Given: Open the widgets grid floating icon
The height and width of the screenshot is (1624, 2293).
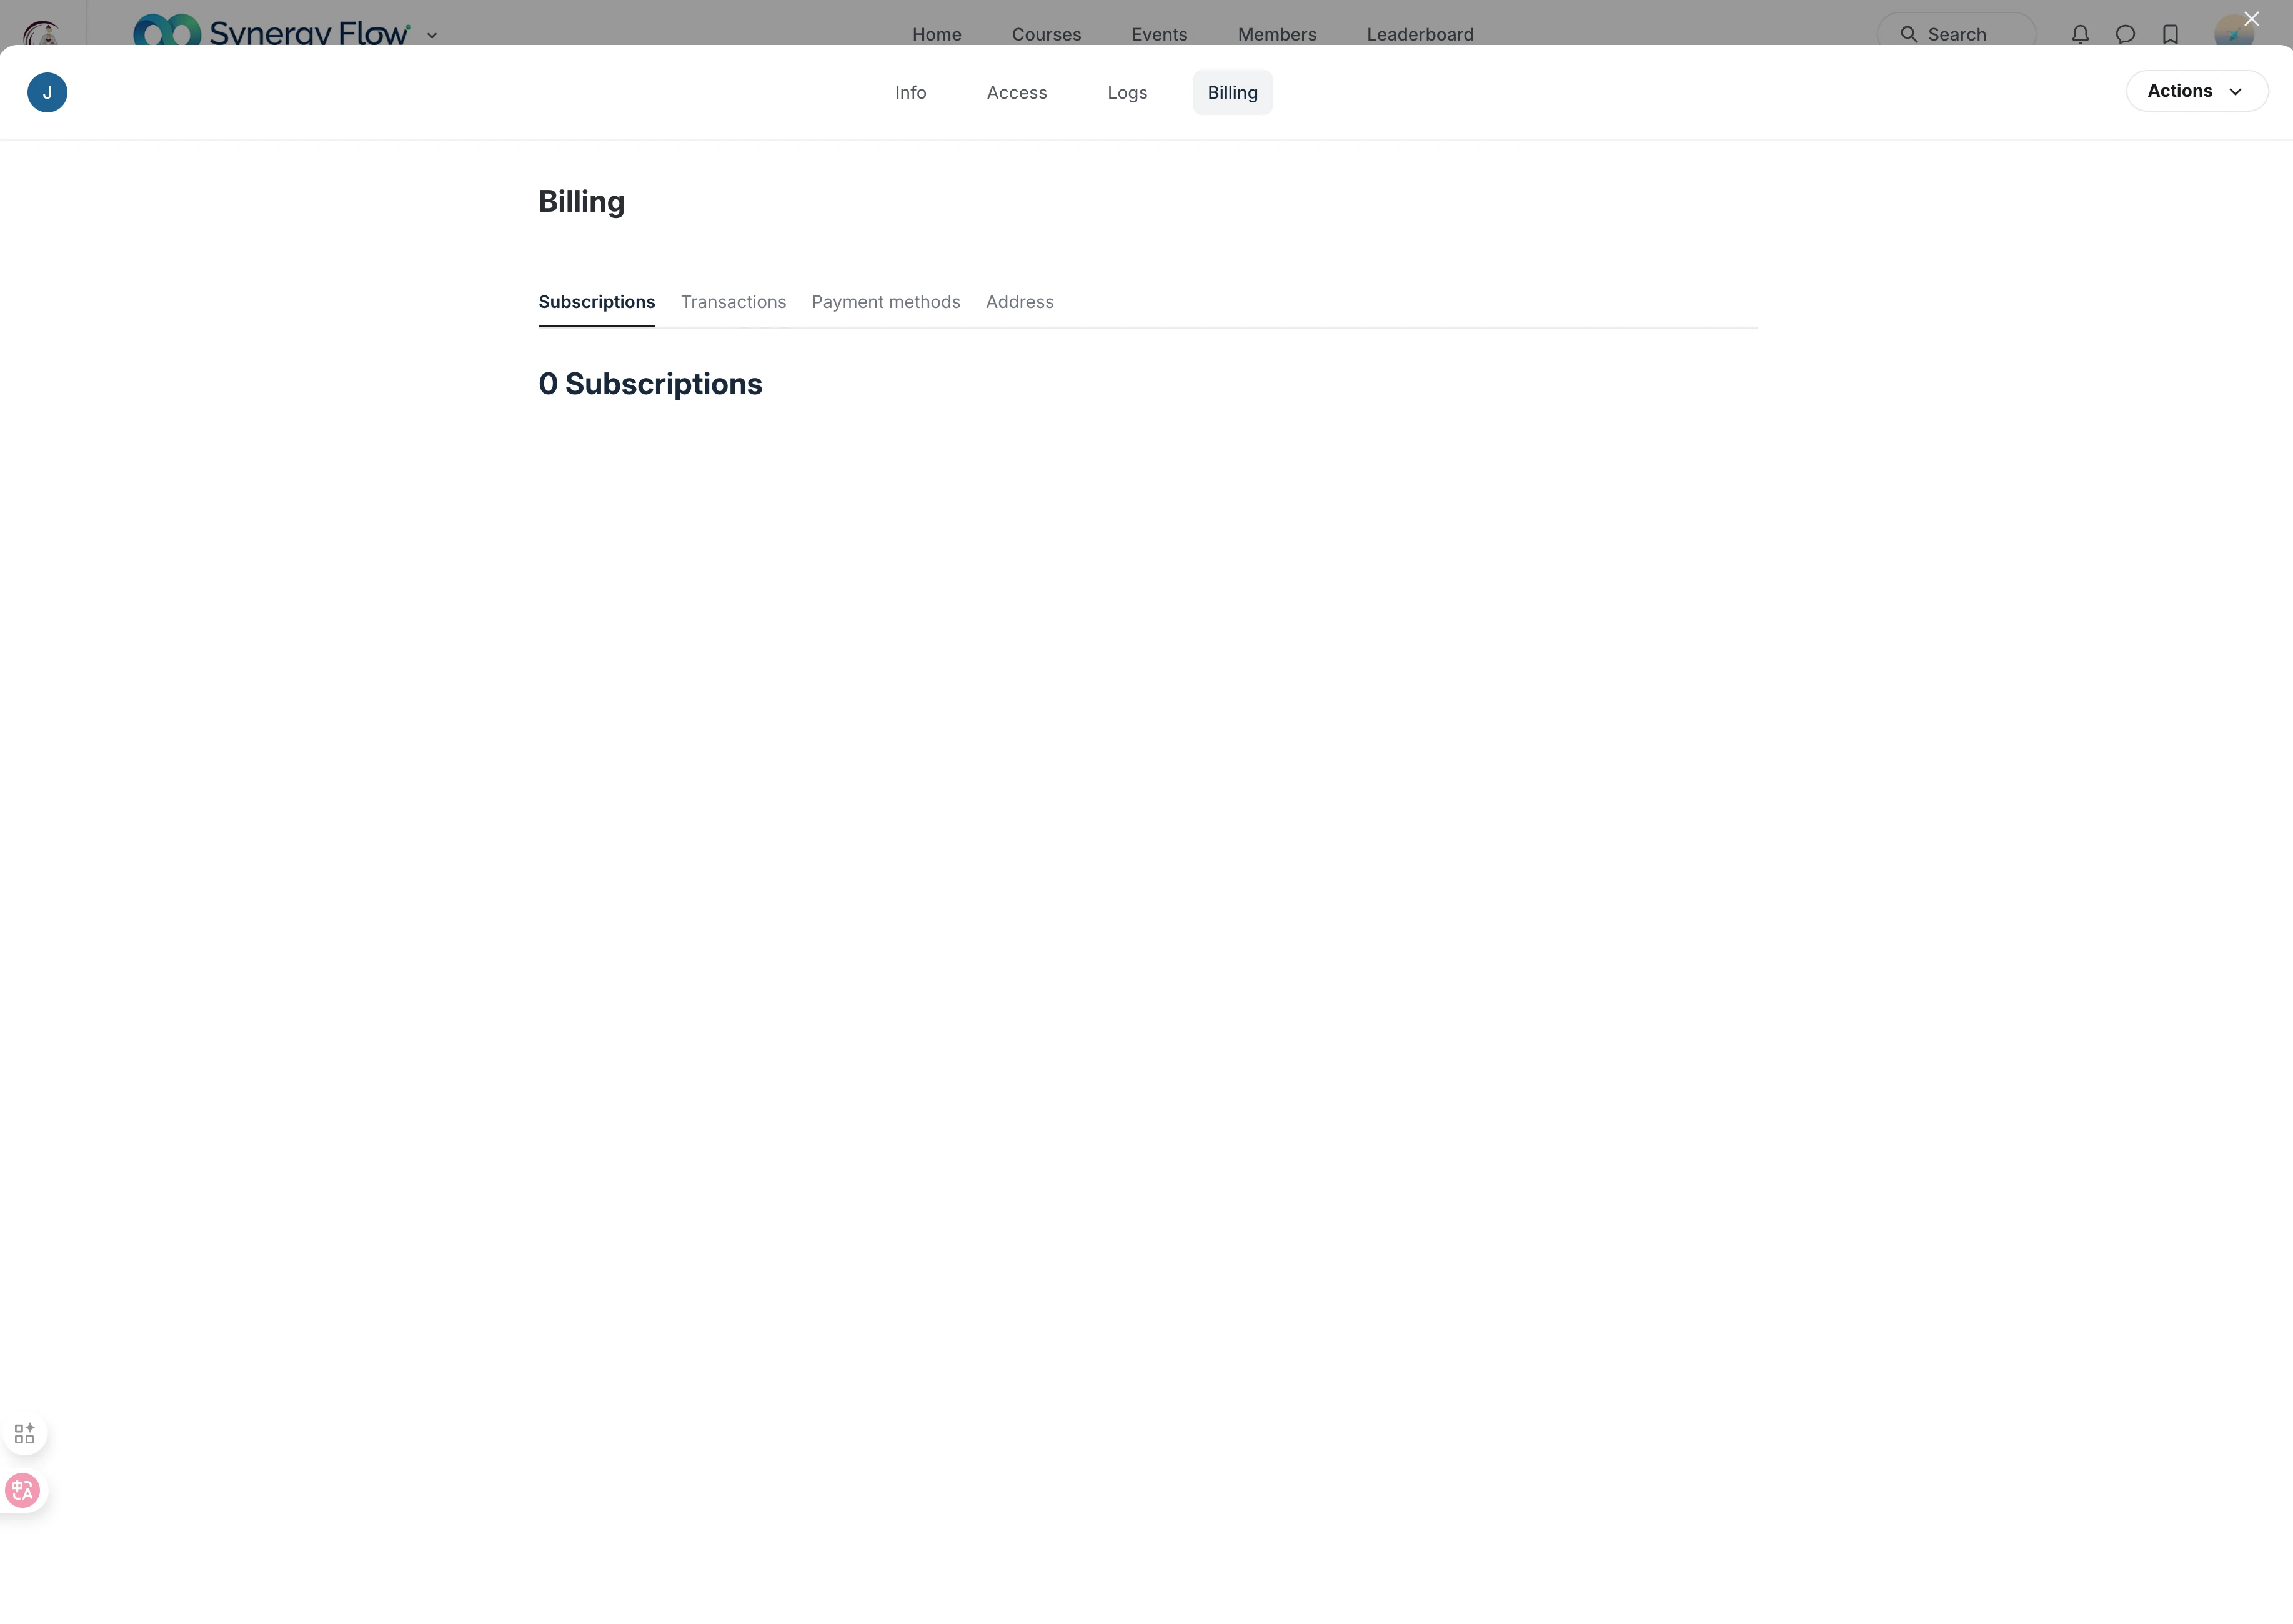Looking at the screenshot, I should tap(24, 1433).
